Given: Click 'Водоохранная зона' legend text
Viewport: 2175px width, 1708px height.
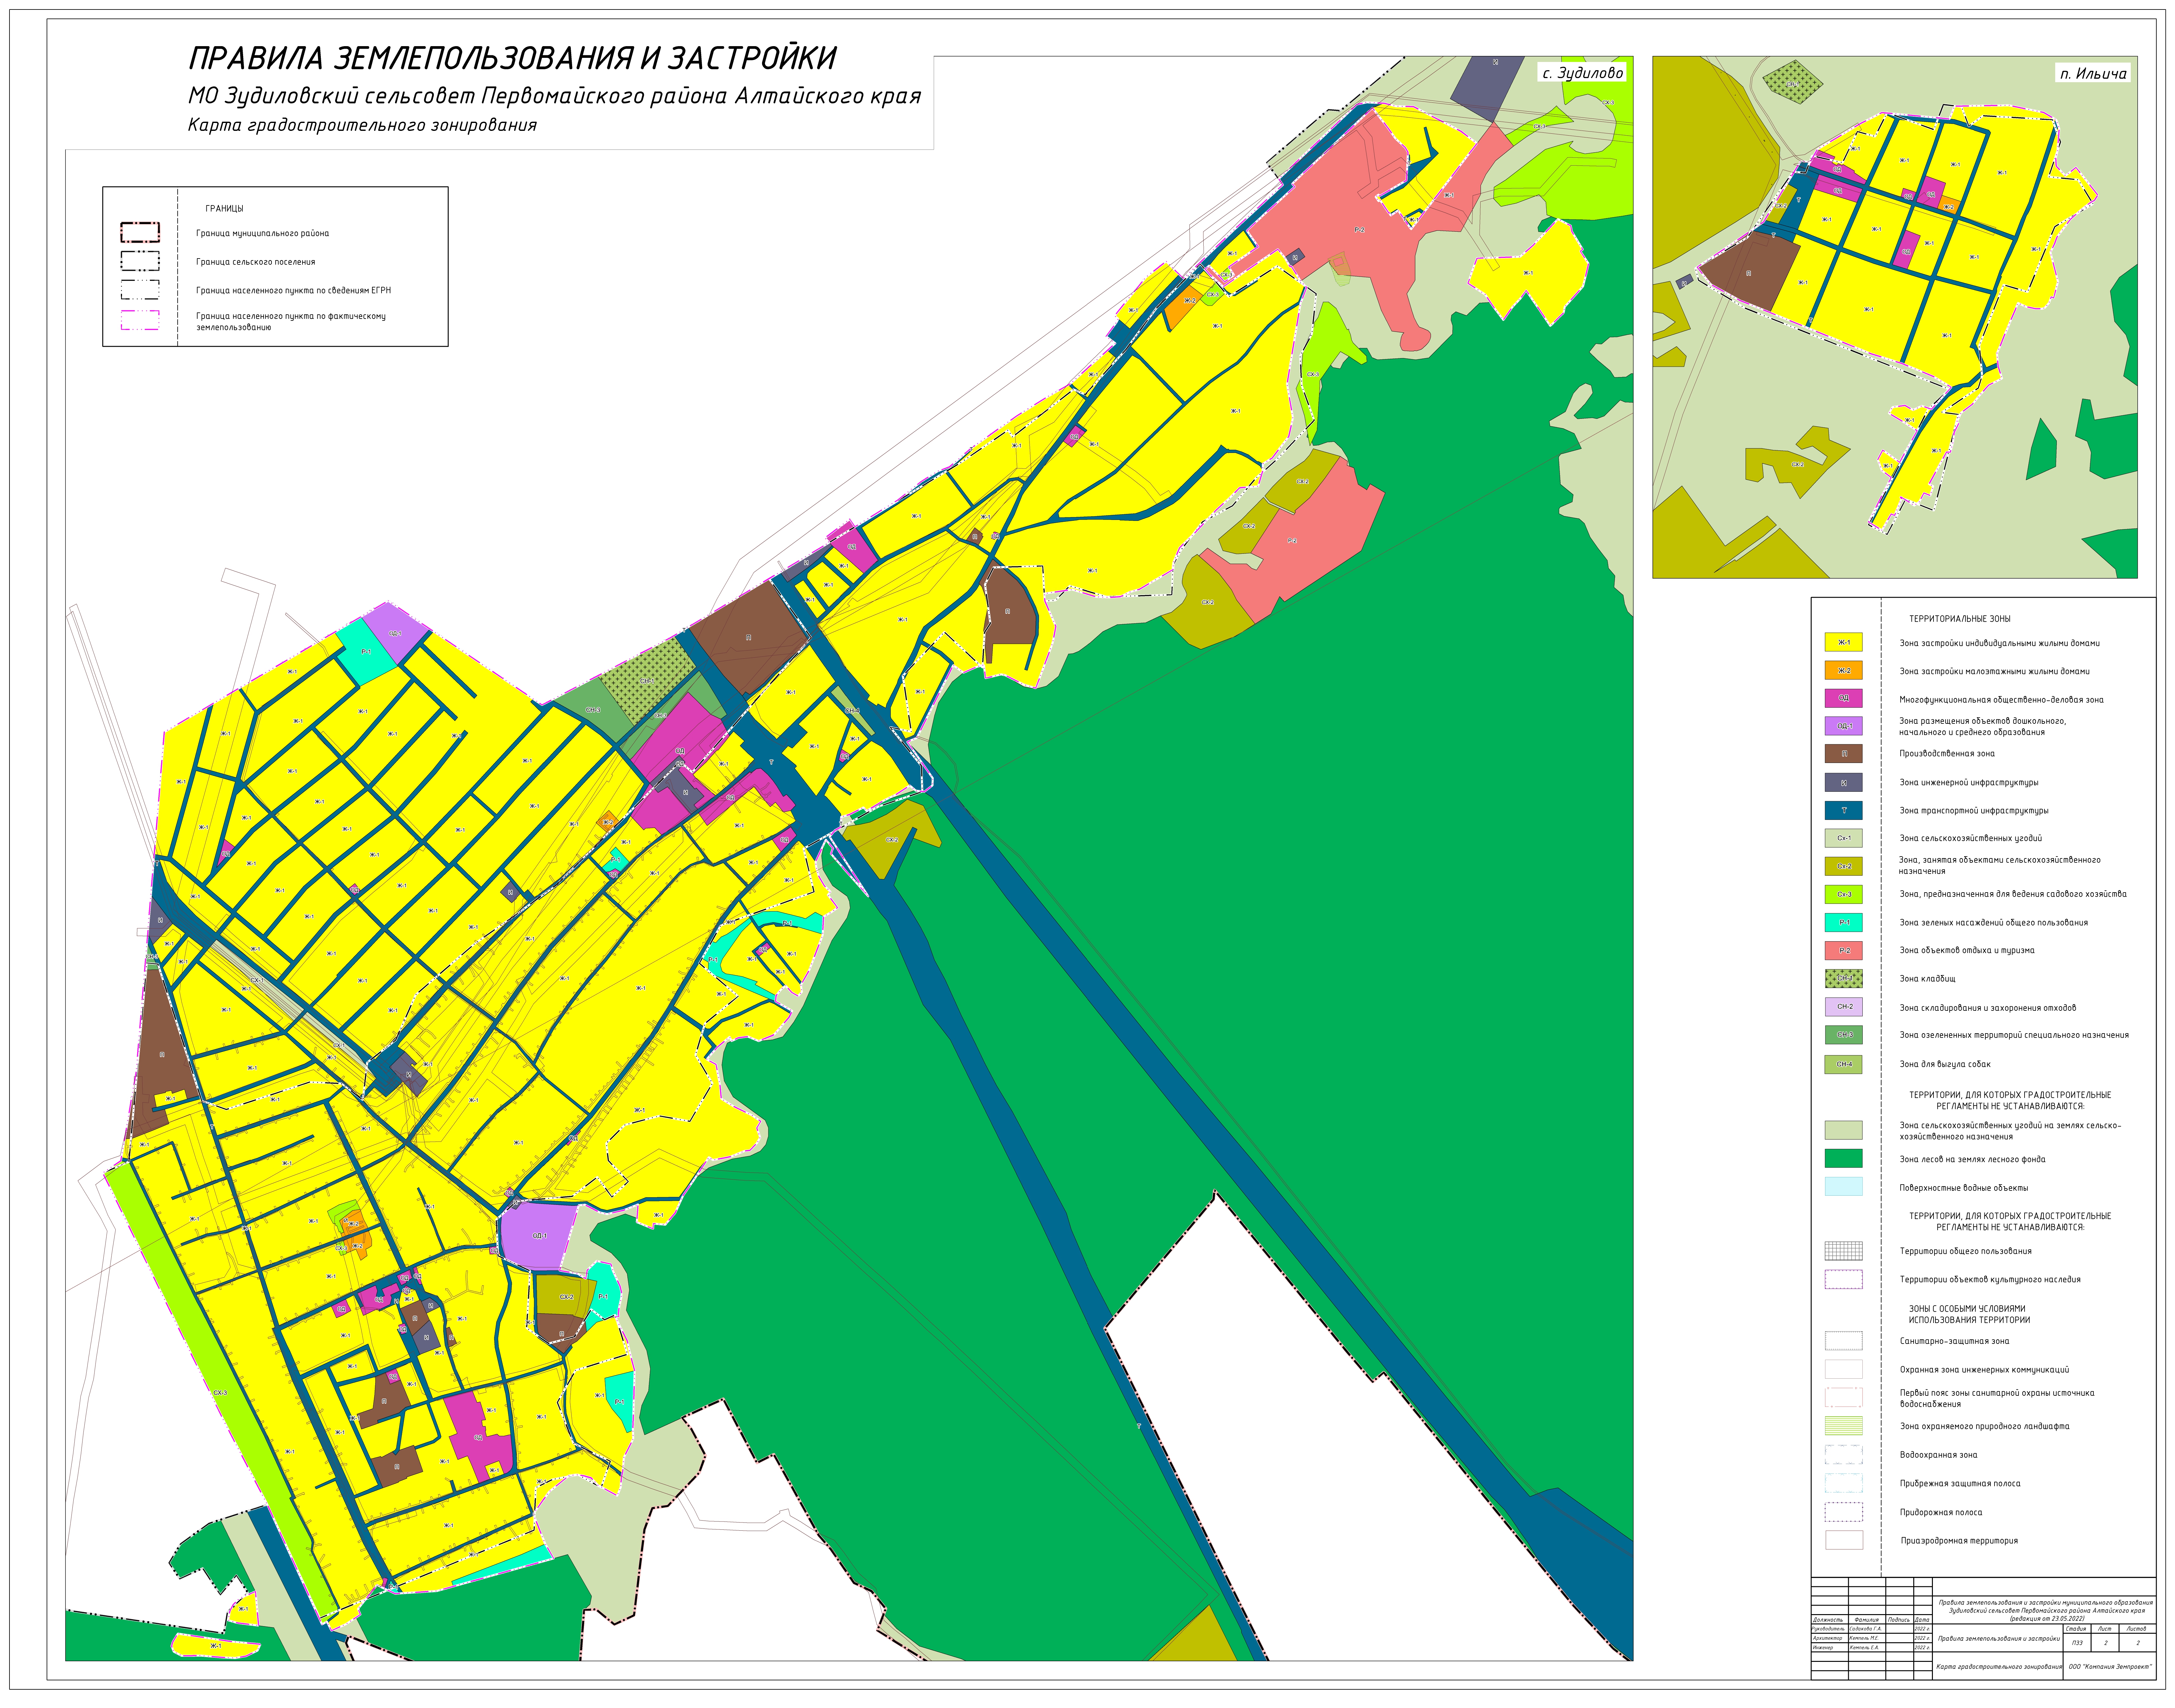Looking at the screenshot, I should [1939, 1455].
